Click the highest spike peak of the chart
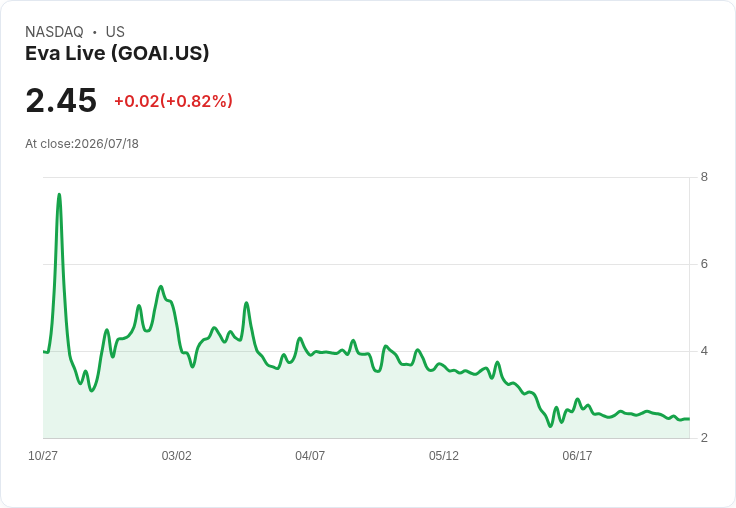 pos(59,194)
